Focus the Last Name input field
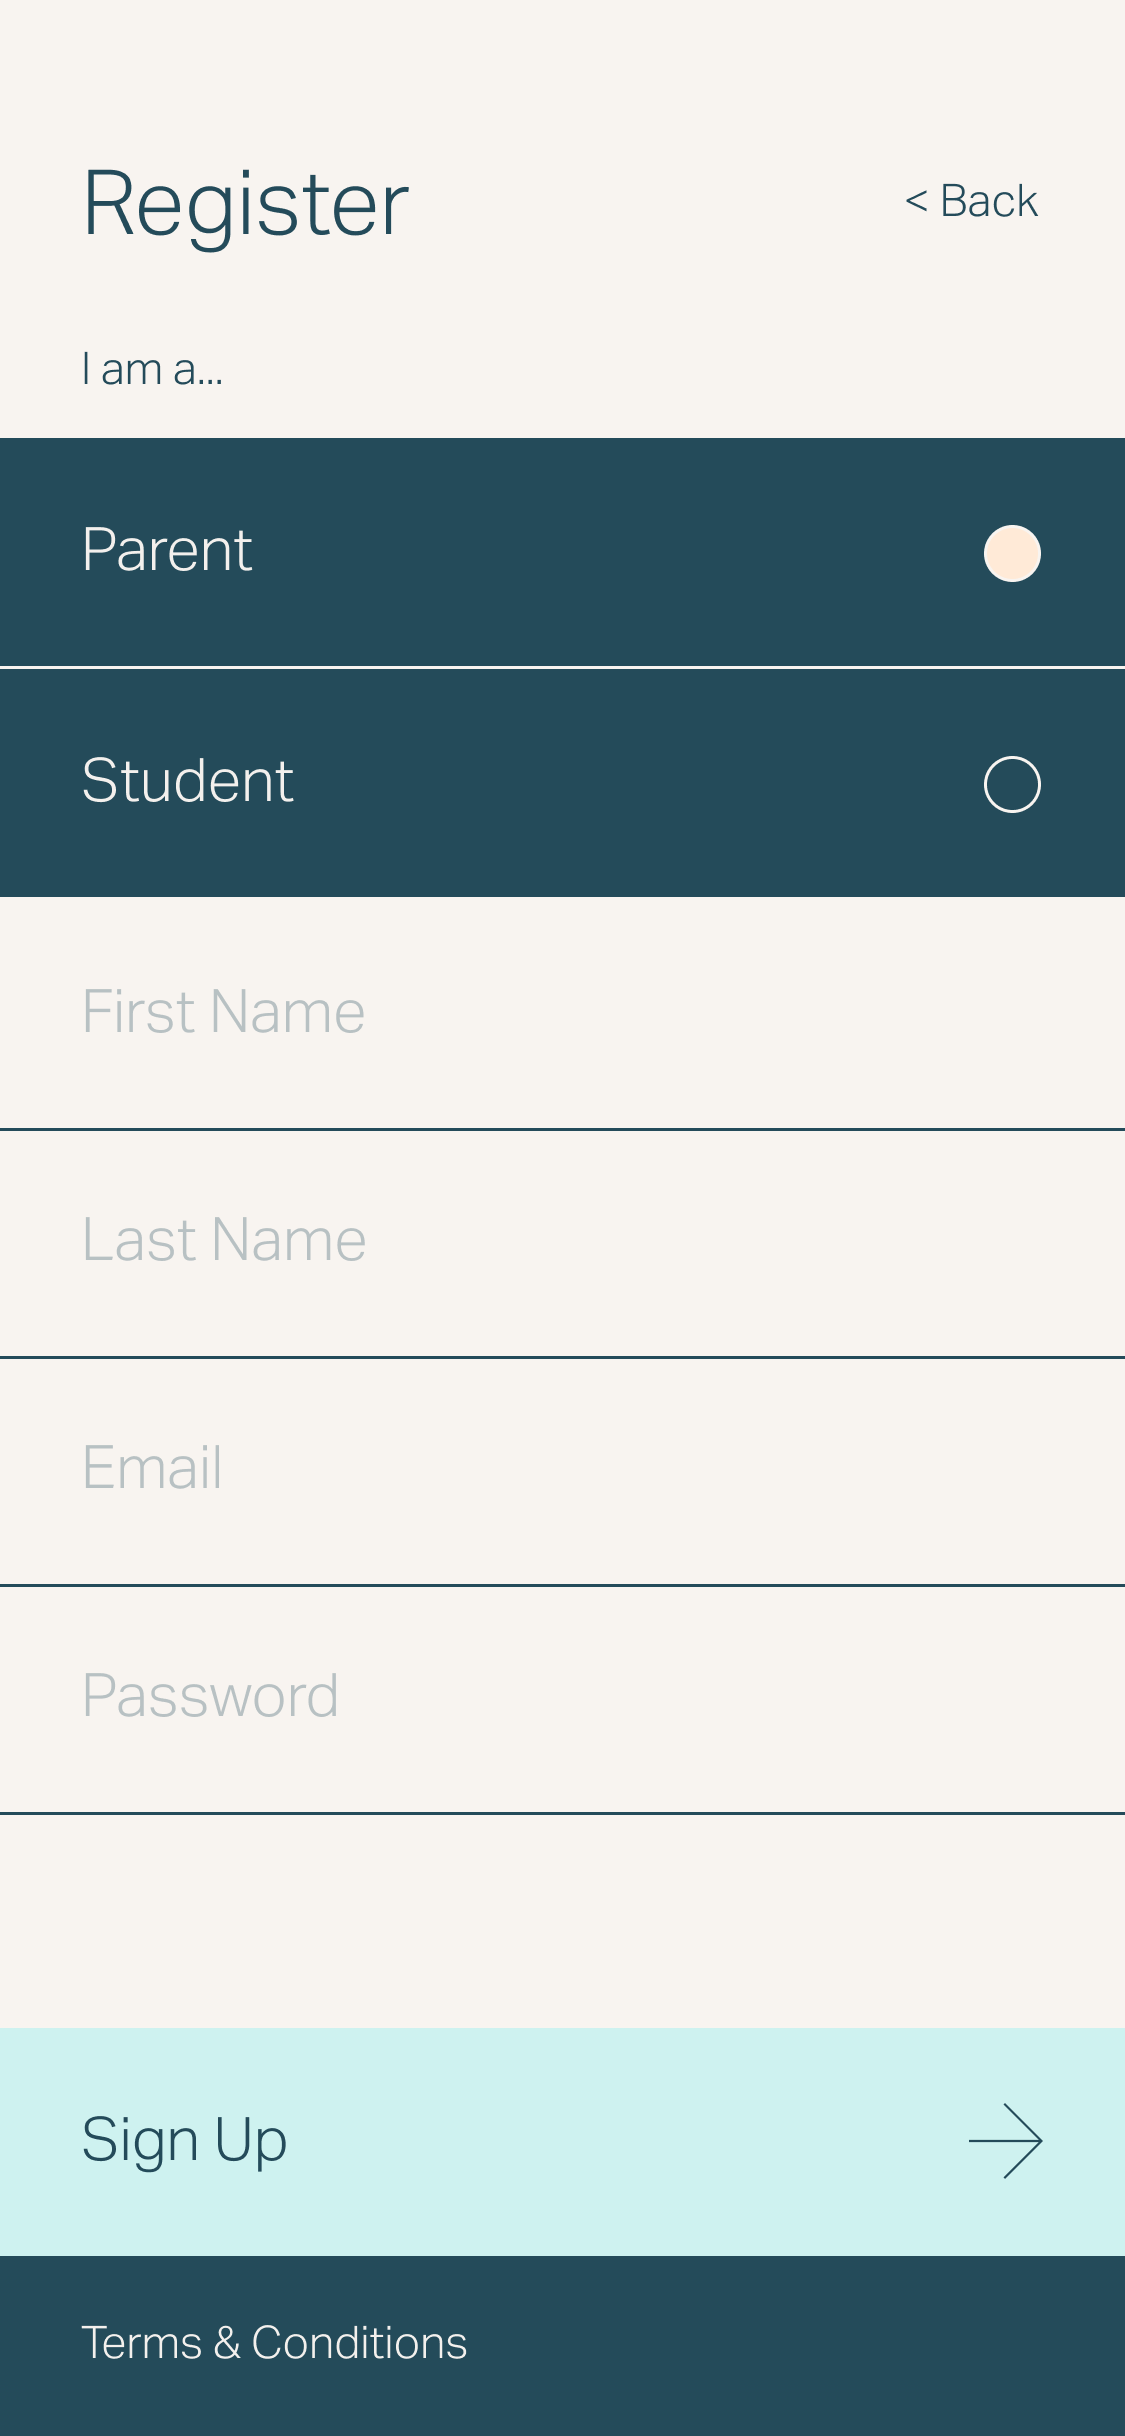The width and height of the screenshot is (1125, 2436). click(x=560, y=1240)
